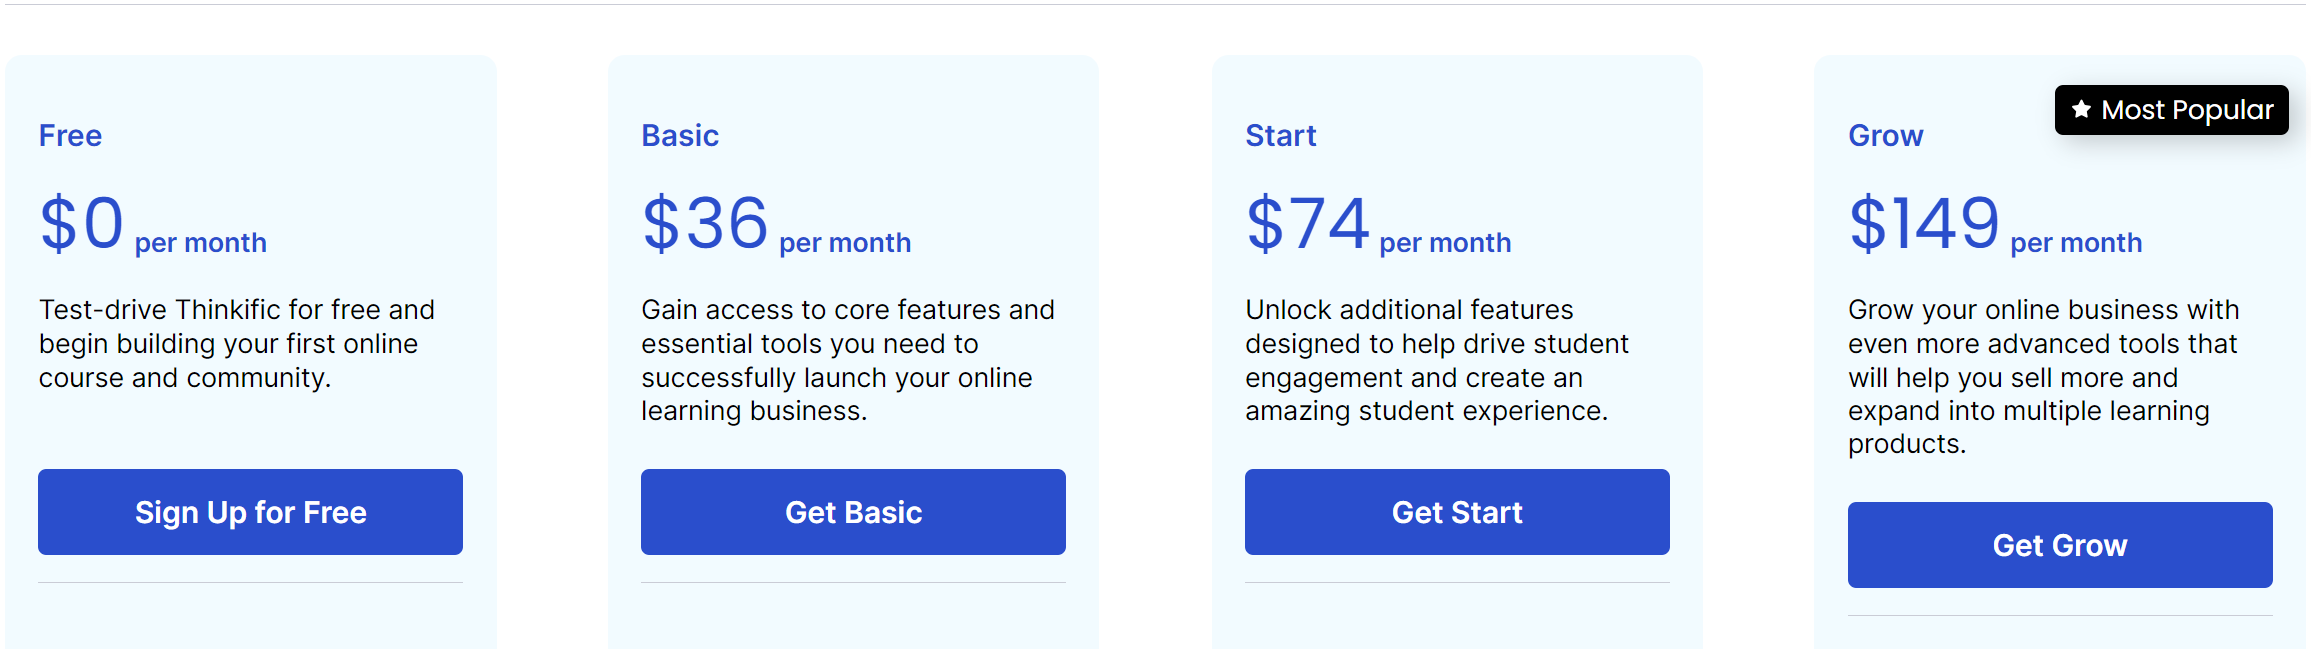Select the Basic plan title
This screenshot has height=650, width=2312.
click(x=680, y=135)
